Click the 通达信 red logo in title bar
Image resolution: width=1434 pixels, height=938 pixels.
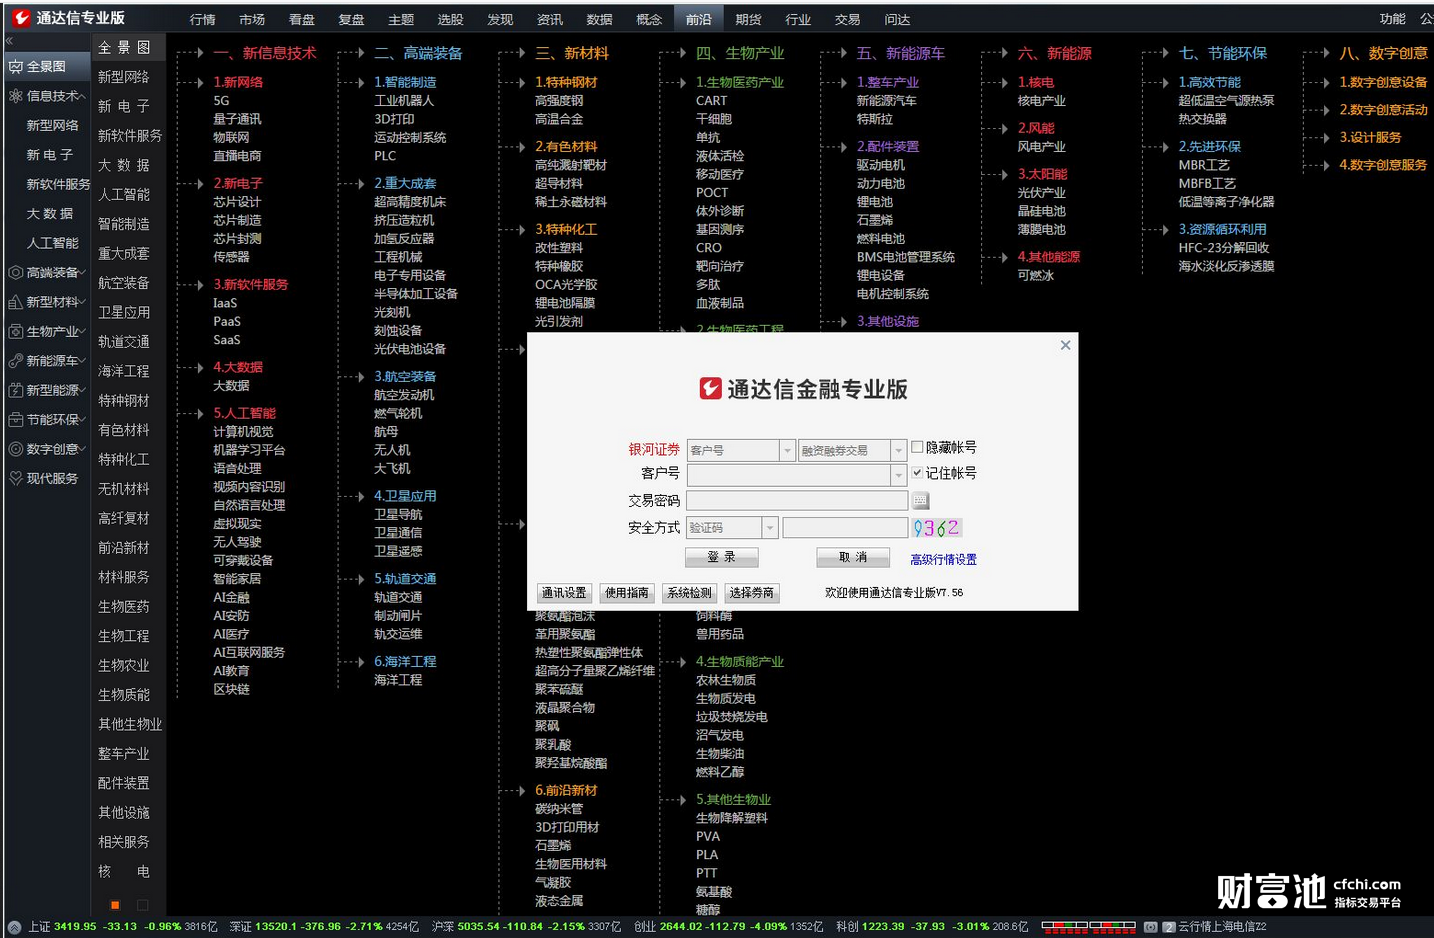point(21,18)
